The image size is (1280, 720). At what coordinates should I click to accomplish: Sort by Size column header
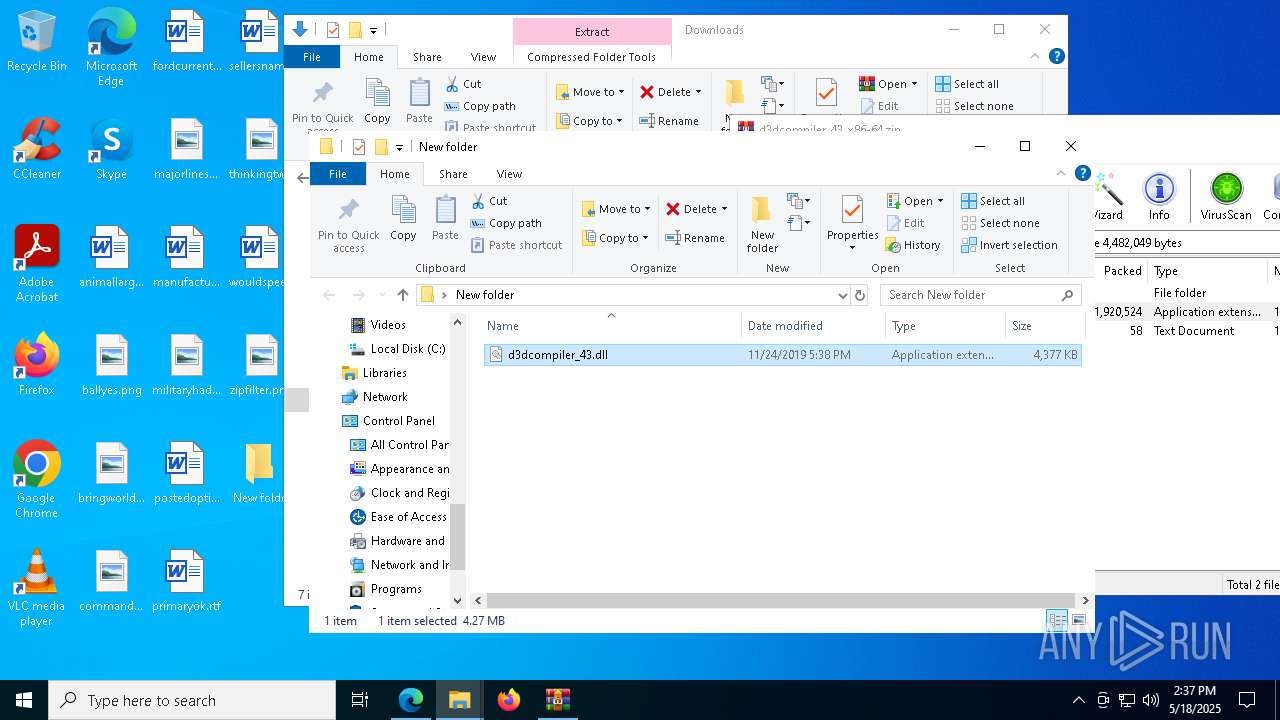click(x=1045, y=326)
